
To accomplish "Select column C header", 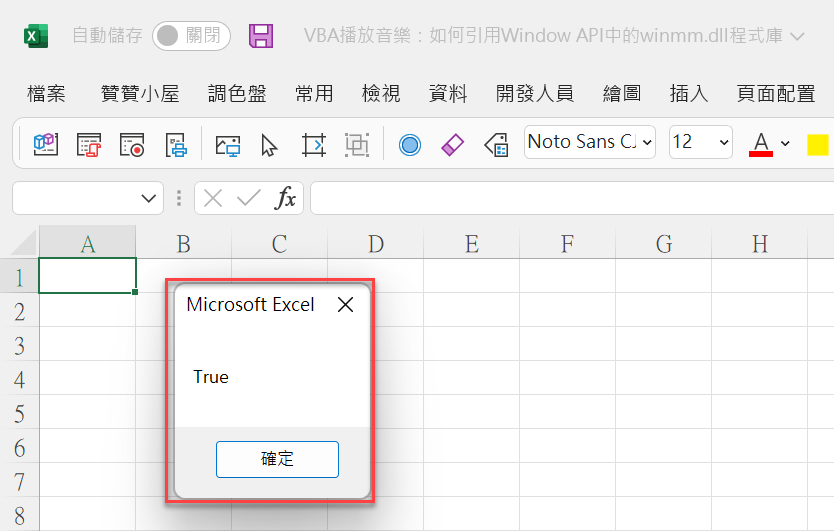I will (280, 242).
